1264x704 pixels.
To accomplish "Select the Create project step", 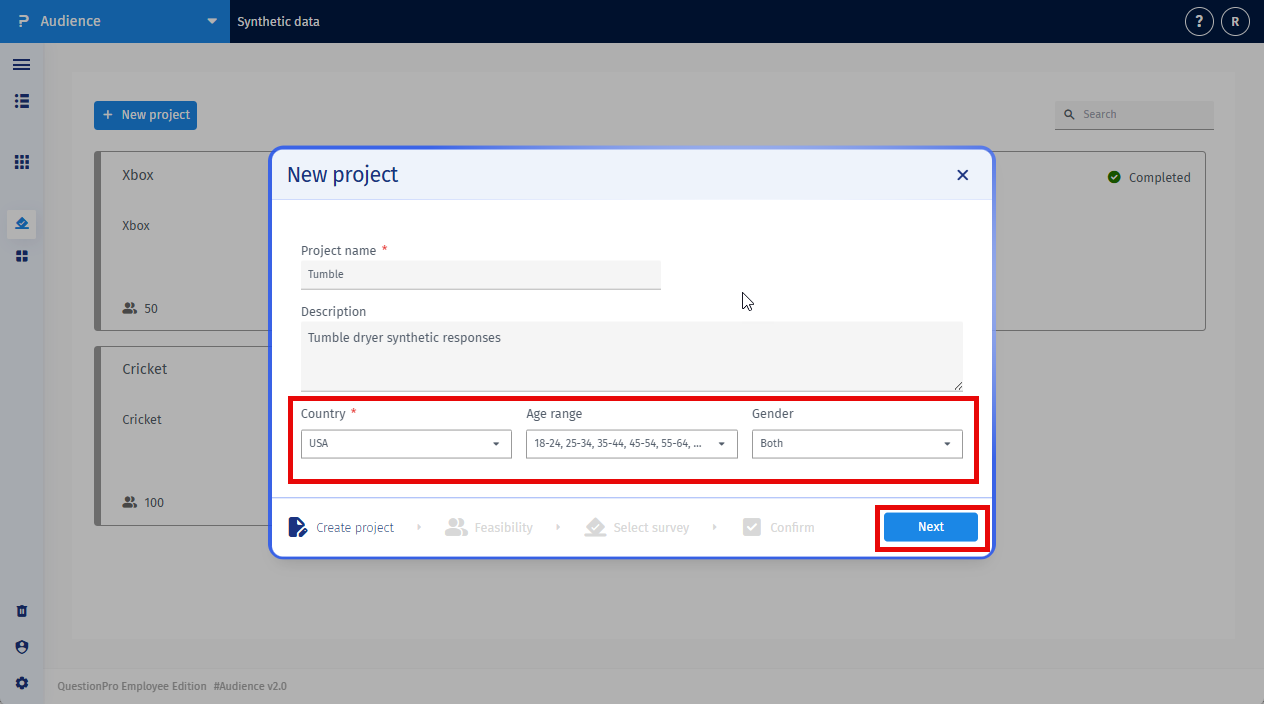I will pyautogui.click(x=342, y=527).
